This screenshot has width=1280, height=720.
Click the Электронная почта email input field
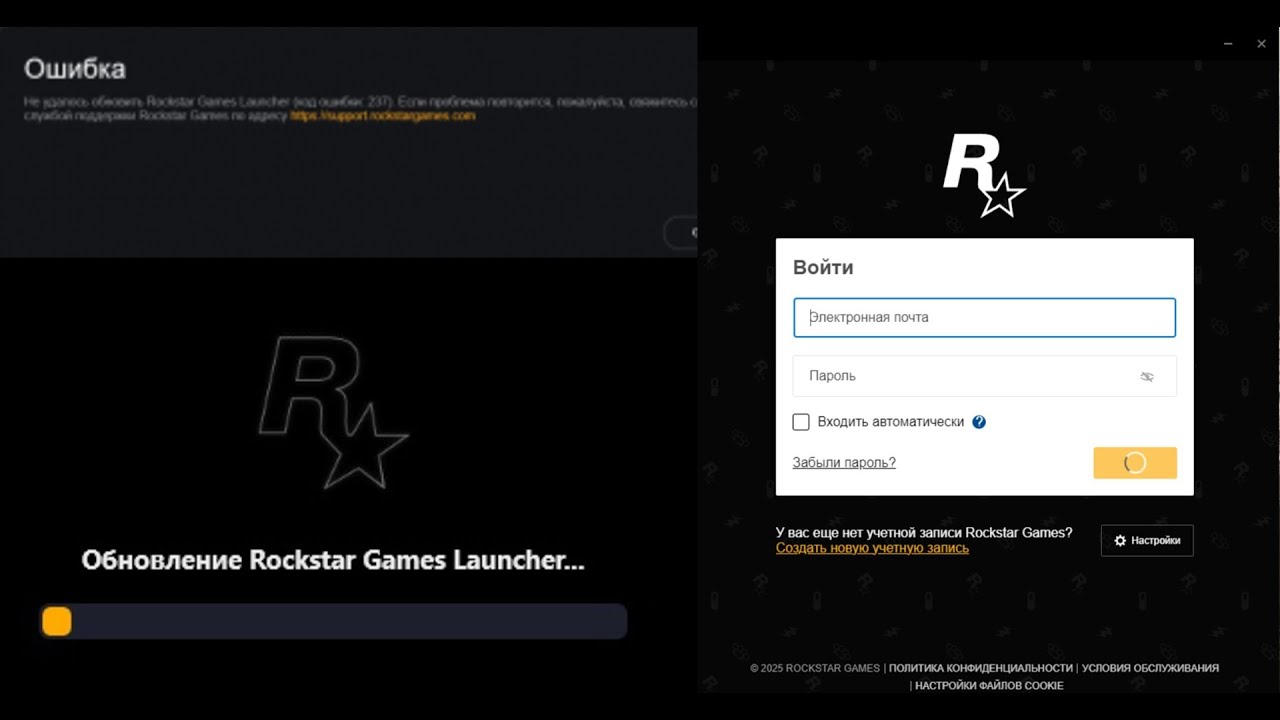[984, 317]
